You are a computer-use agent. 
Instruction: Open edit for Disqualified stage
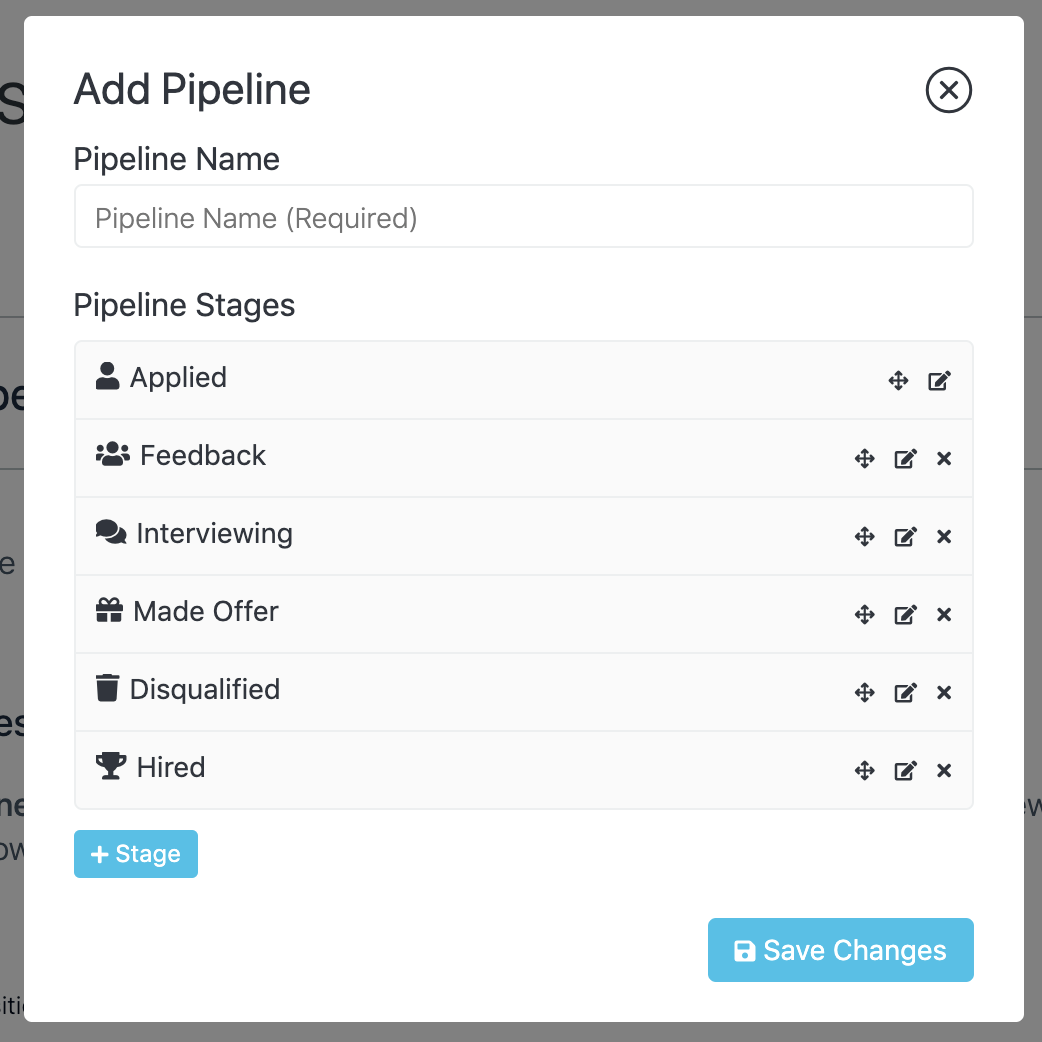(x=905, y=693)
